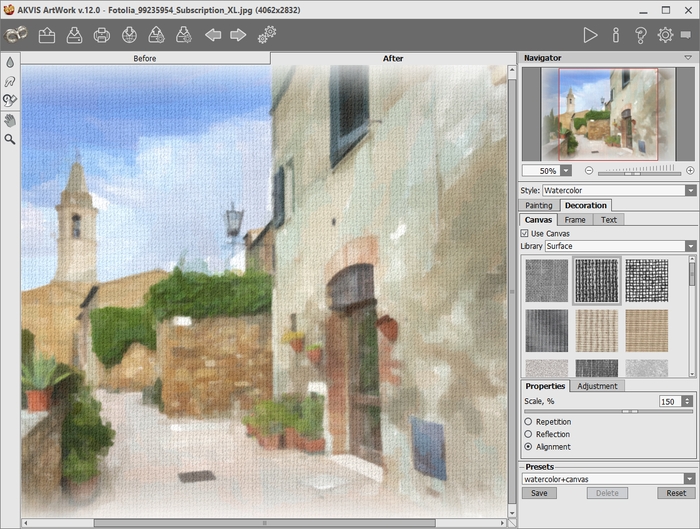Open Preferences gear icon at top right
This screenshot has height=529, width=700.
pos(665,35)
